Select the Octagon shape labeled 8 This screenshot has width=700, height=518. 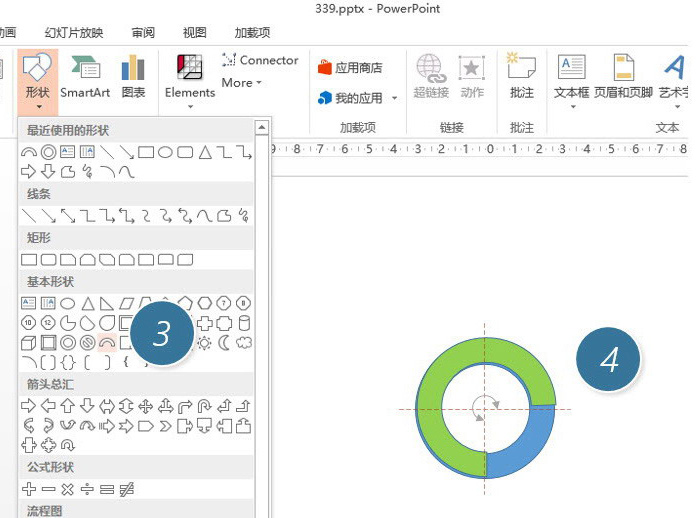tap(244, 304)
